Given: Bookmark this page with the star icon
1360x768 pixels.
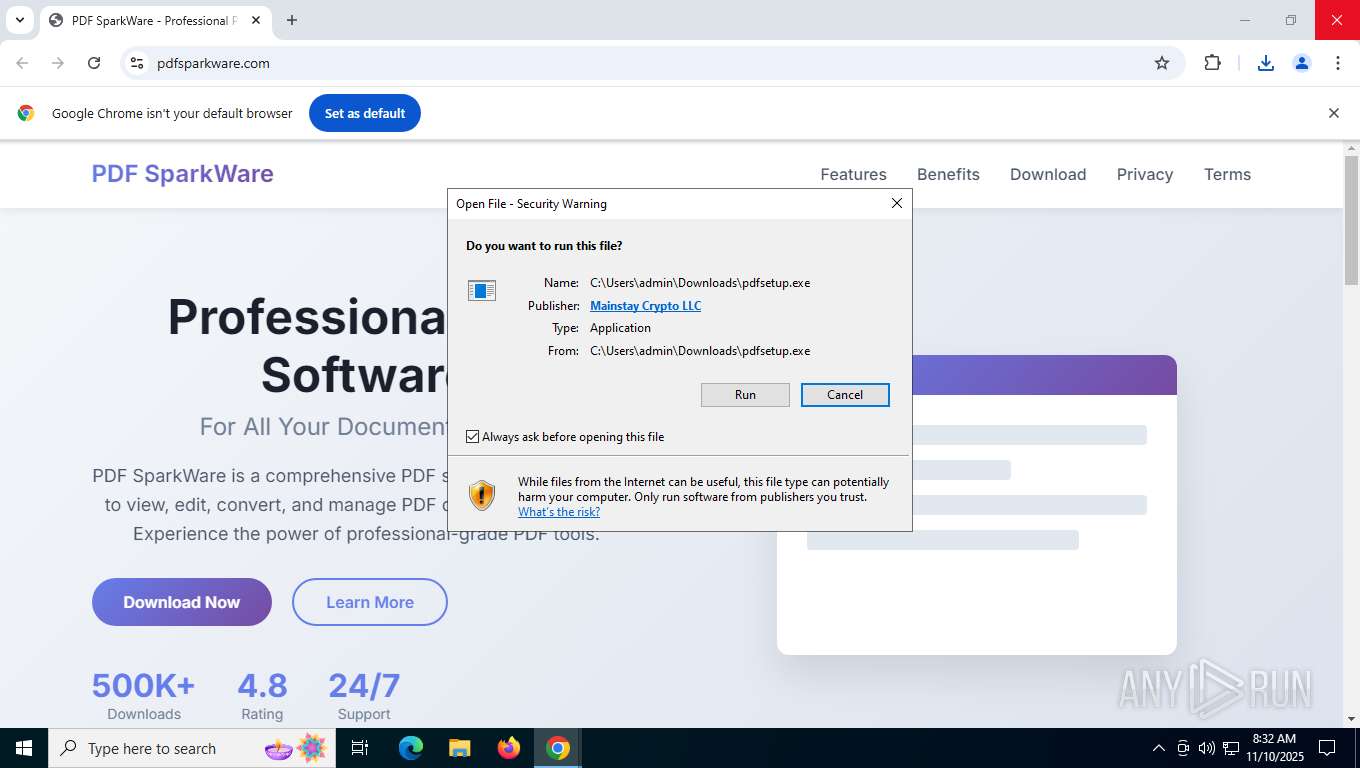Looking at the screenshot, I should pos(1162,63).
